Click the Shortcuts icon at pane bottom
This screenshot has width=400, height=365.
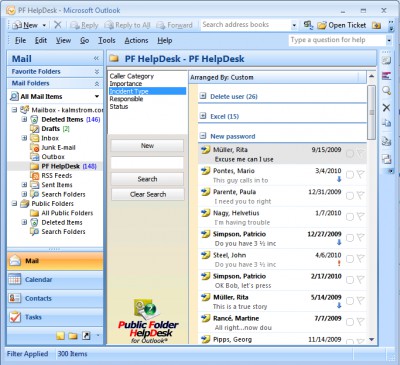click(86, 336)
